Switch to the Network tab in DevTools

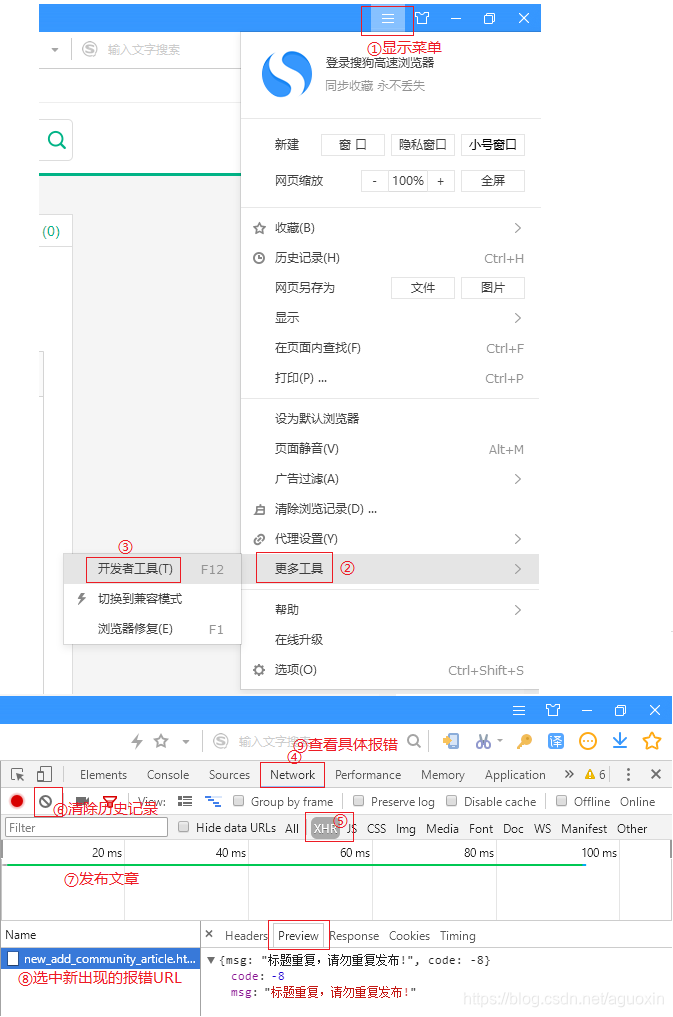[292, 775]
